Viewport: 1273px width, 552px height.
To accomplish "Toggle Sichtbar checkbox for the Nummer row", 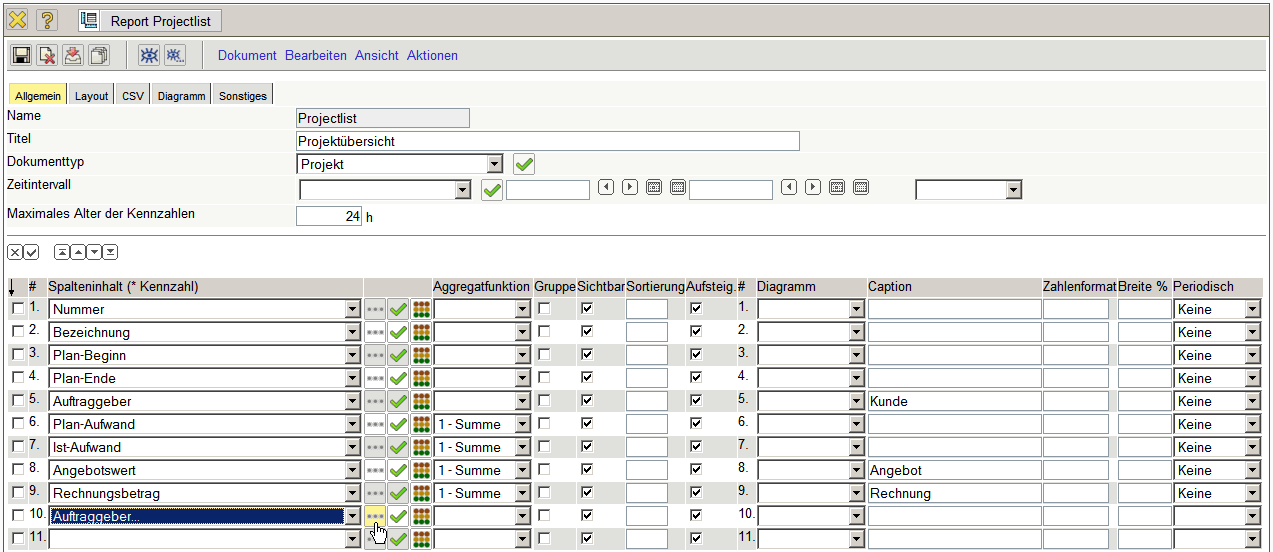I will point(587,309).
